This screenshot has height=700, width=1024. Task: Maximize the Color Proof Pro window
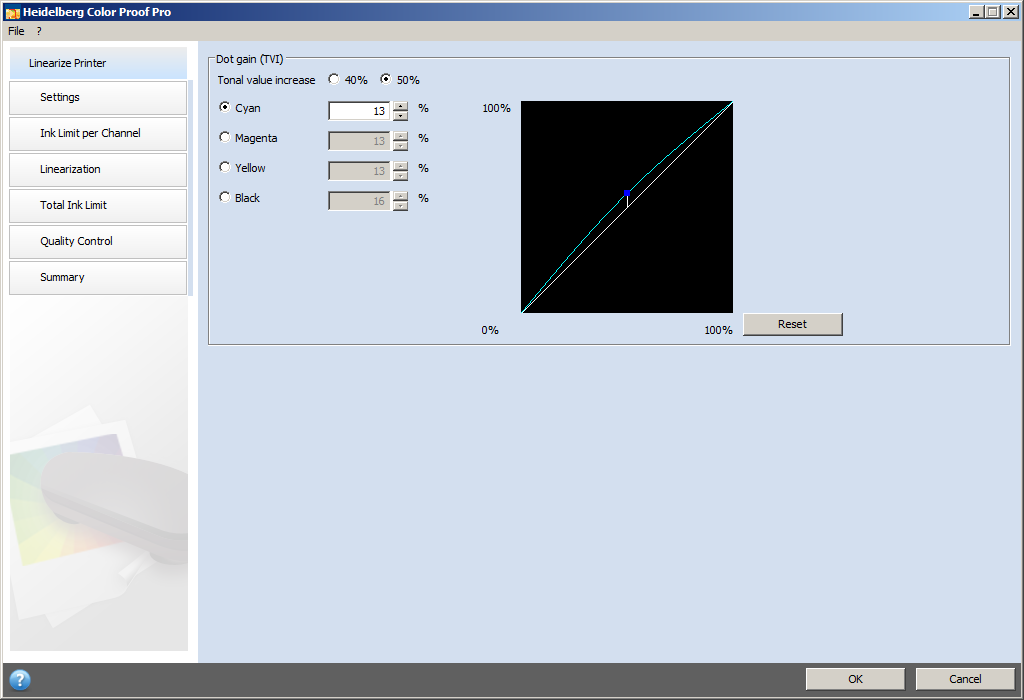pyautogui.click(x=993, y=12)
